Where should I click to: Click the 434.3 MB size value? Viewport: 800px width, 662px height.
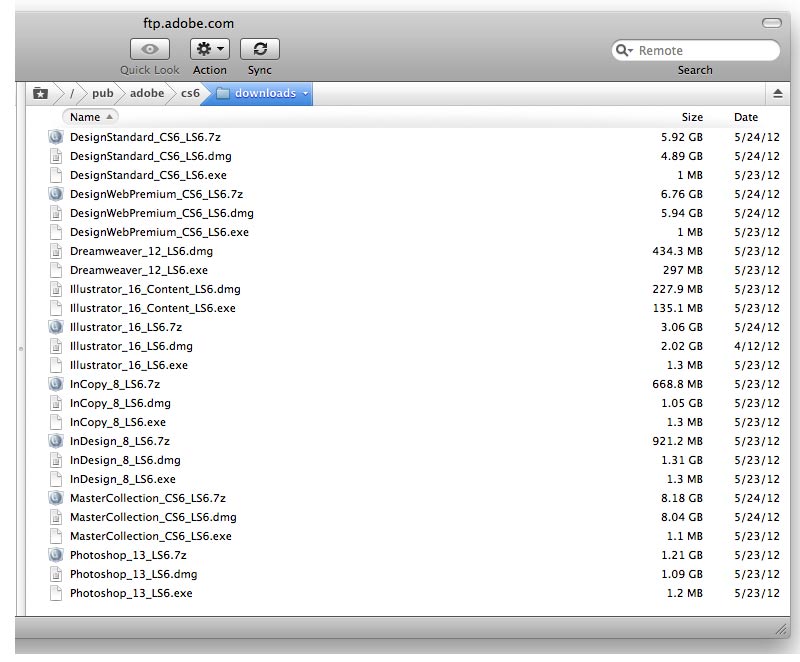[677, 251]
